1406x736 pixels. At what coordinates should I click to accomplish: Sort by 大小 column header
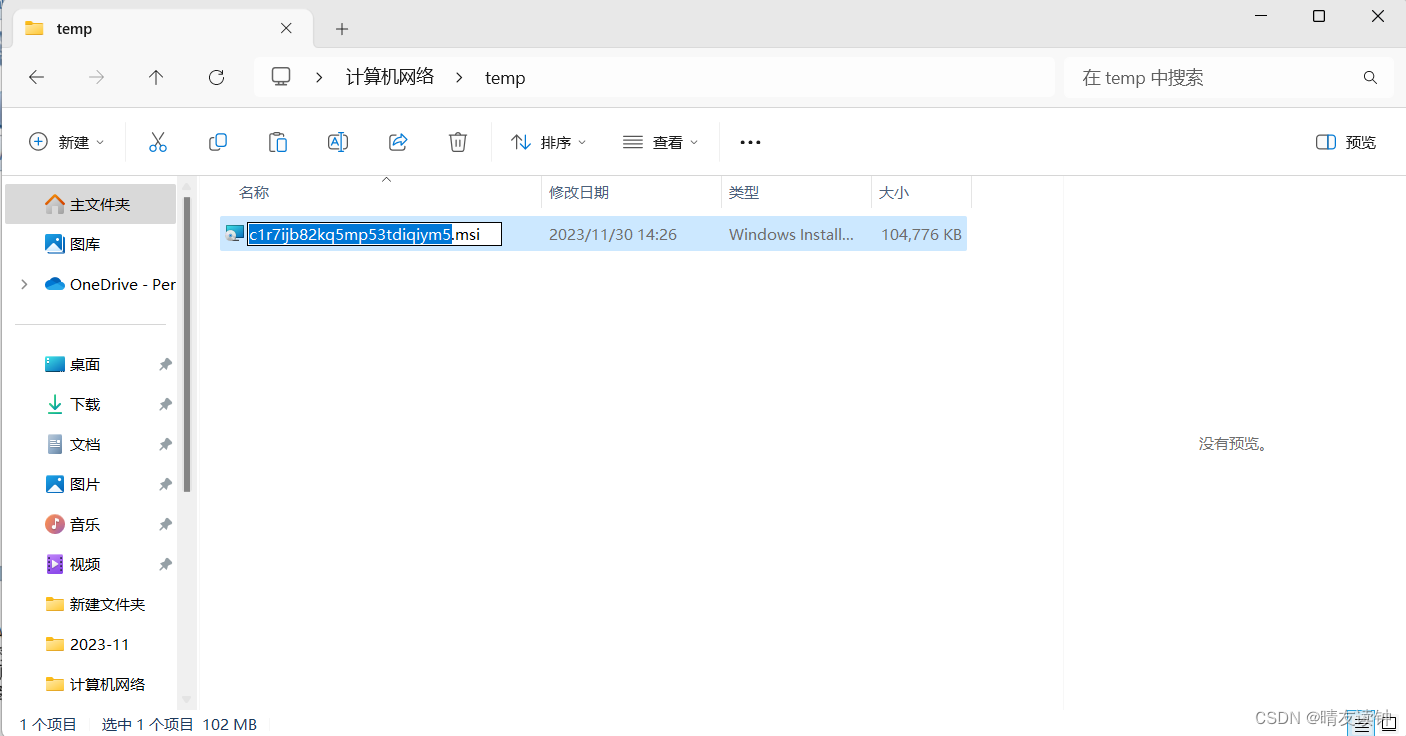click(x=894, y=192)
